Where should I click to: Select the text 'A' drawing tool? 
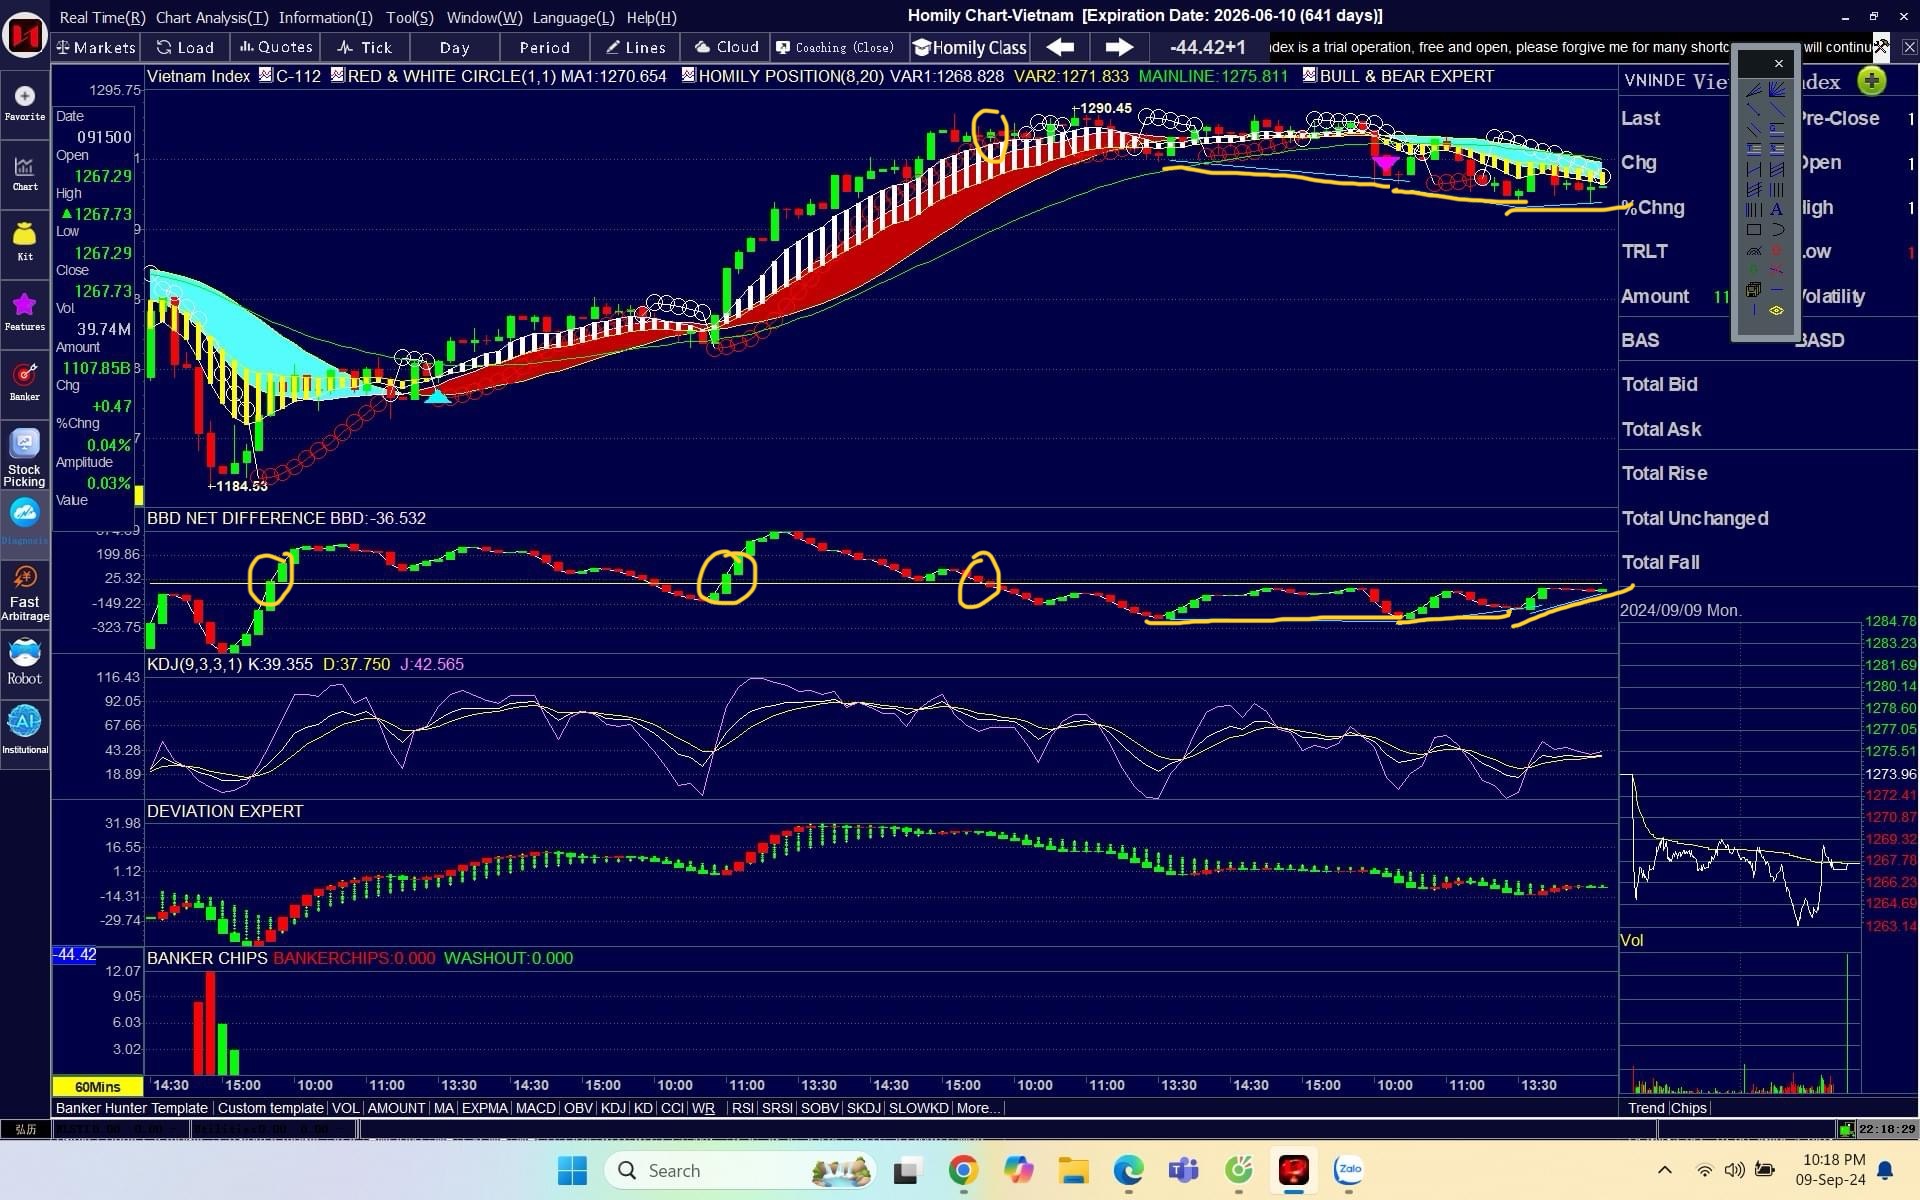1777,209
